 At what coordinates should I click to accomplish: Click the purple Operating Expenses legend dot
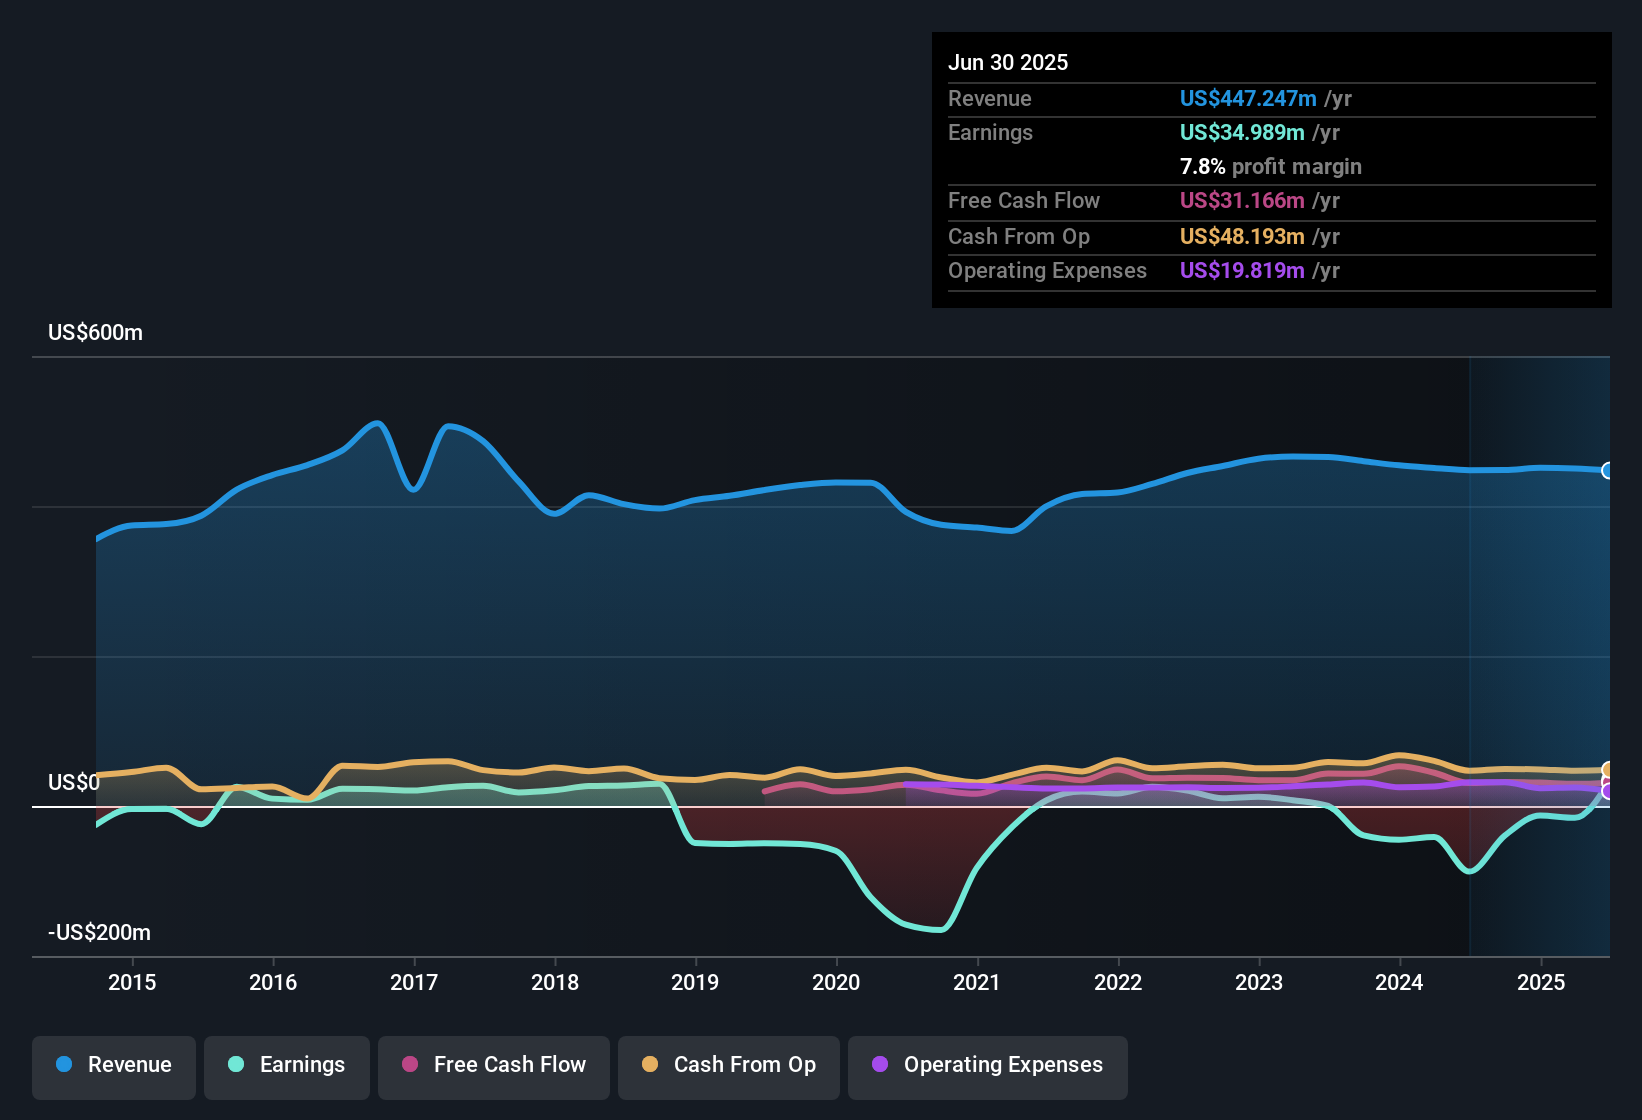pos(880,1065)
